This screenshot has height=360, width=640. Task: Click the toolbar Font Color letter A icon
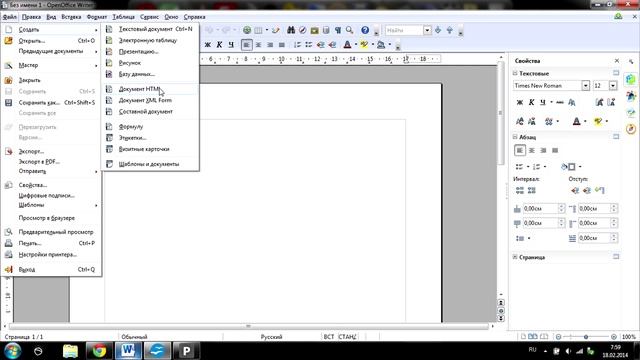point(347,45)
